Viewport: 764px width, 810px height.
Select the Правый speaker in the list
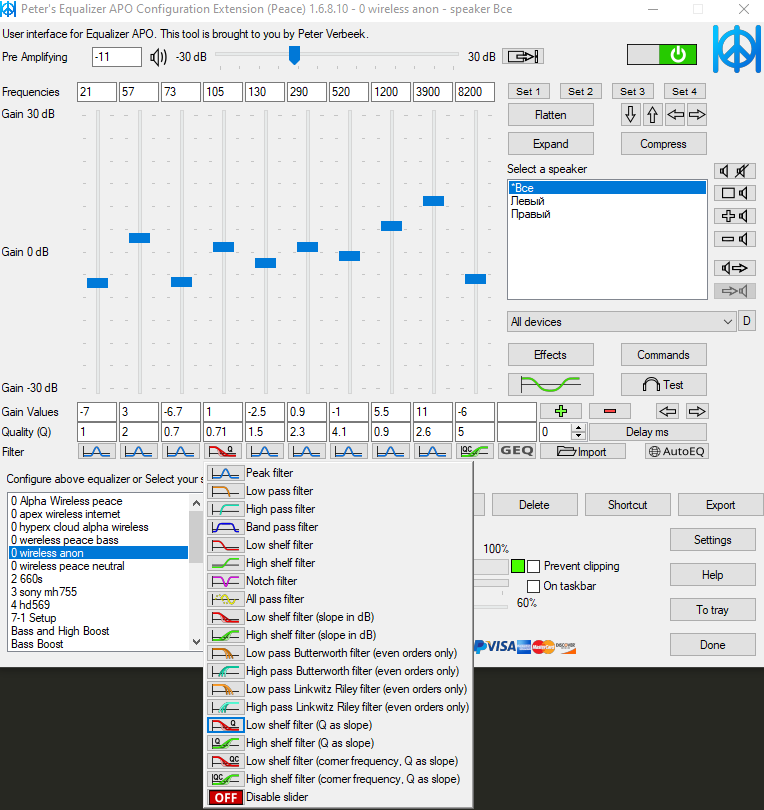606,214
